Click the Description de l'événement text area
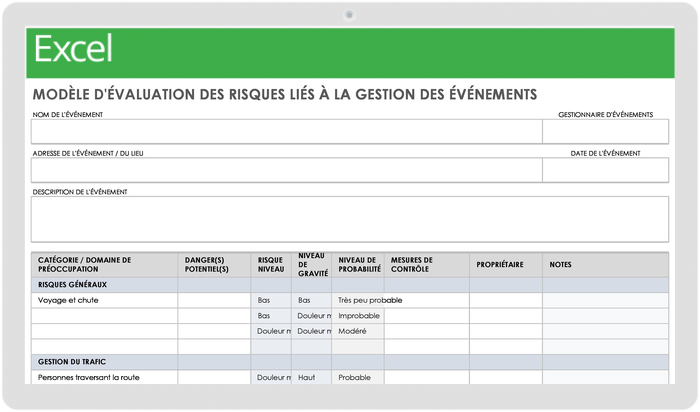Screen dimensions: 700x412 point(350,219)
